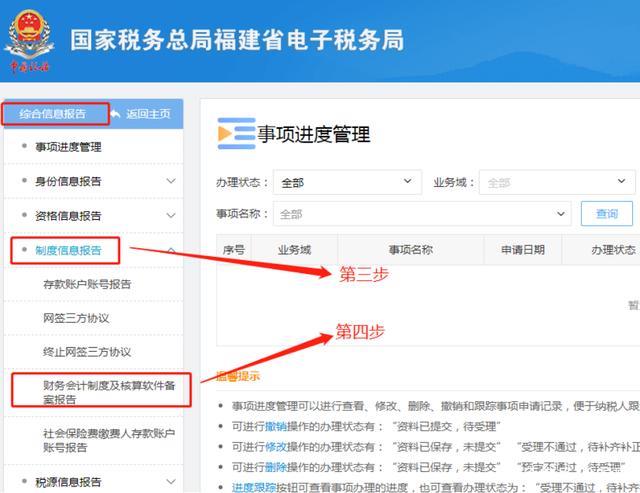640x493 pixels.
Task: Click the 进度跟踪 link in tips
Action: point(254,487)
